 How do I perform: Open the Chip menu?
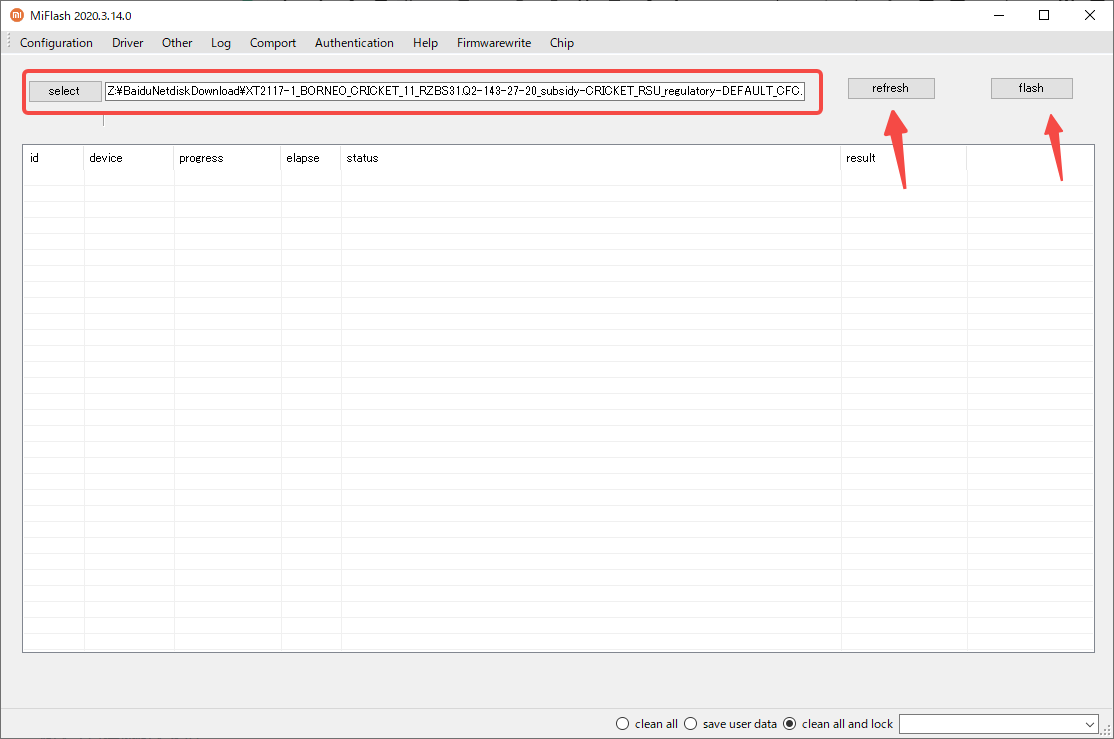[x=562, y=43]
